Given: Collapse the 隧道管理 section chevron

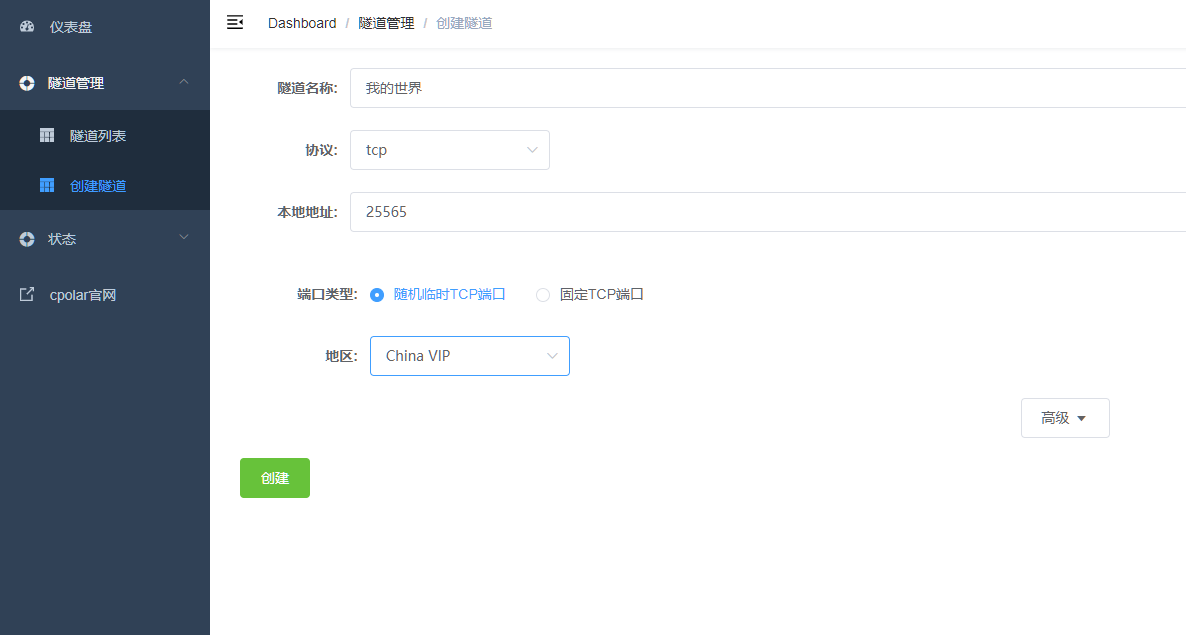Looking at the screenshot, I should pyautogui.click(x=183, y=83).
